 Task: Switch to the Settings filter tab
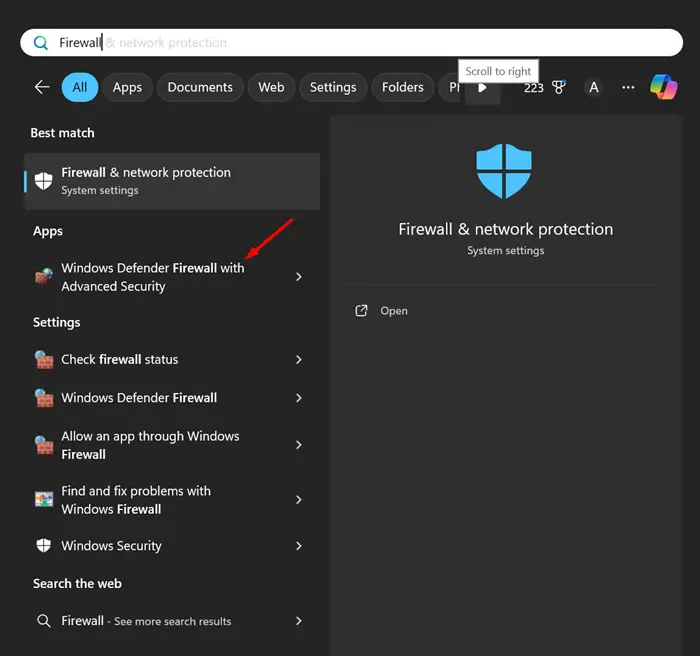point(333,87)
